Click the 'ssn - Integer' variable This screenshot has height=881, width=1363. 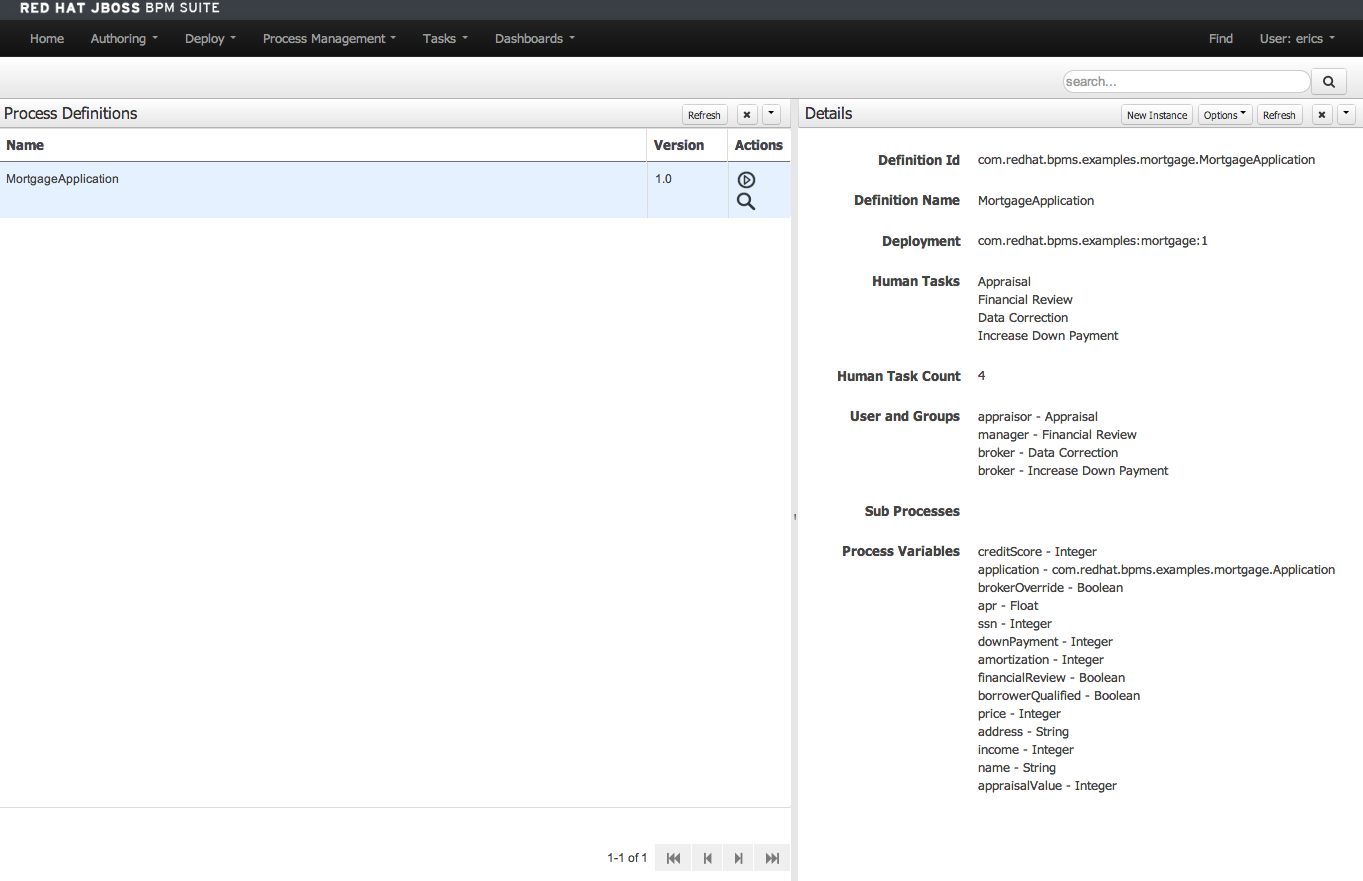tap(1015, 624)
